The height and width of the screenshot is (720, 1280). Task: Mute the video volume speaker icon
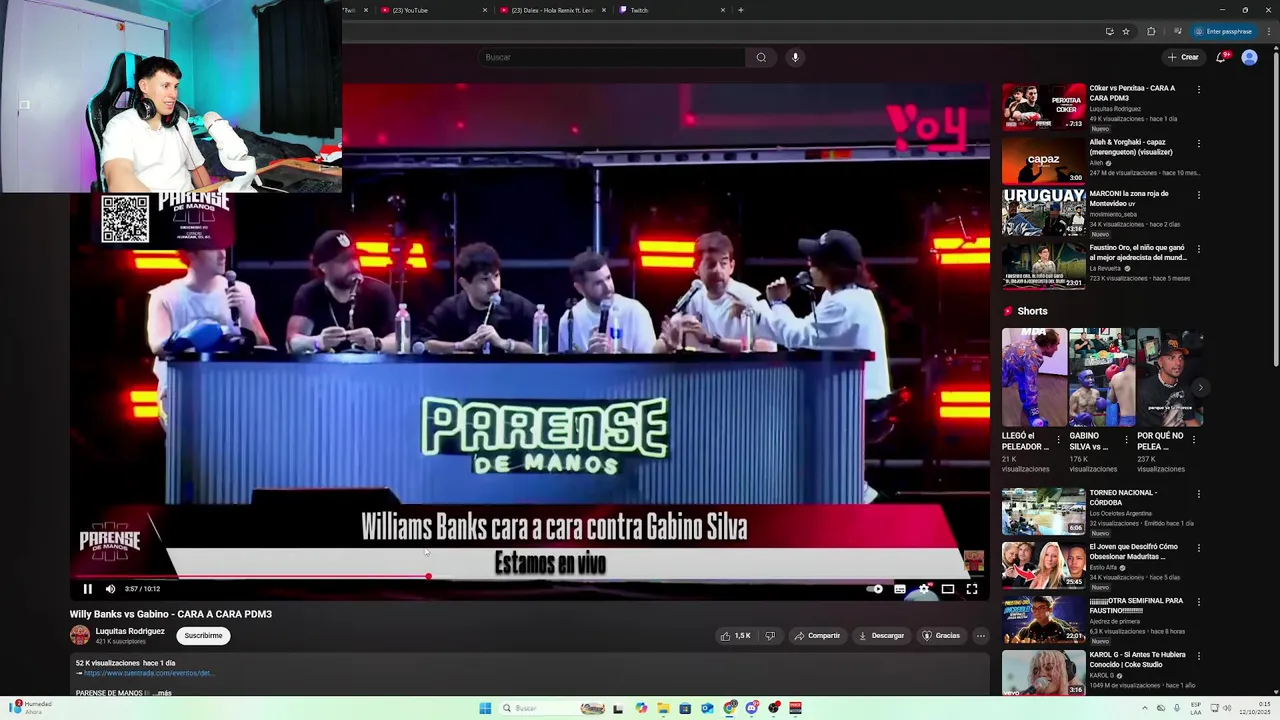110,589
